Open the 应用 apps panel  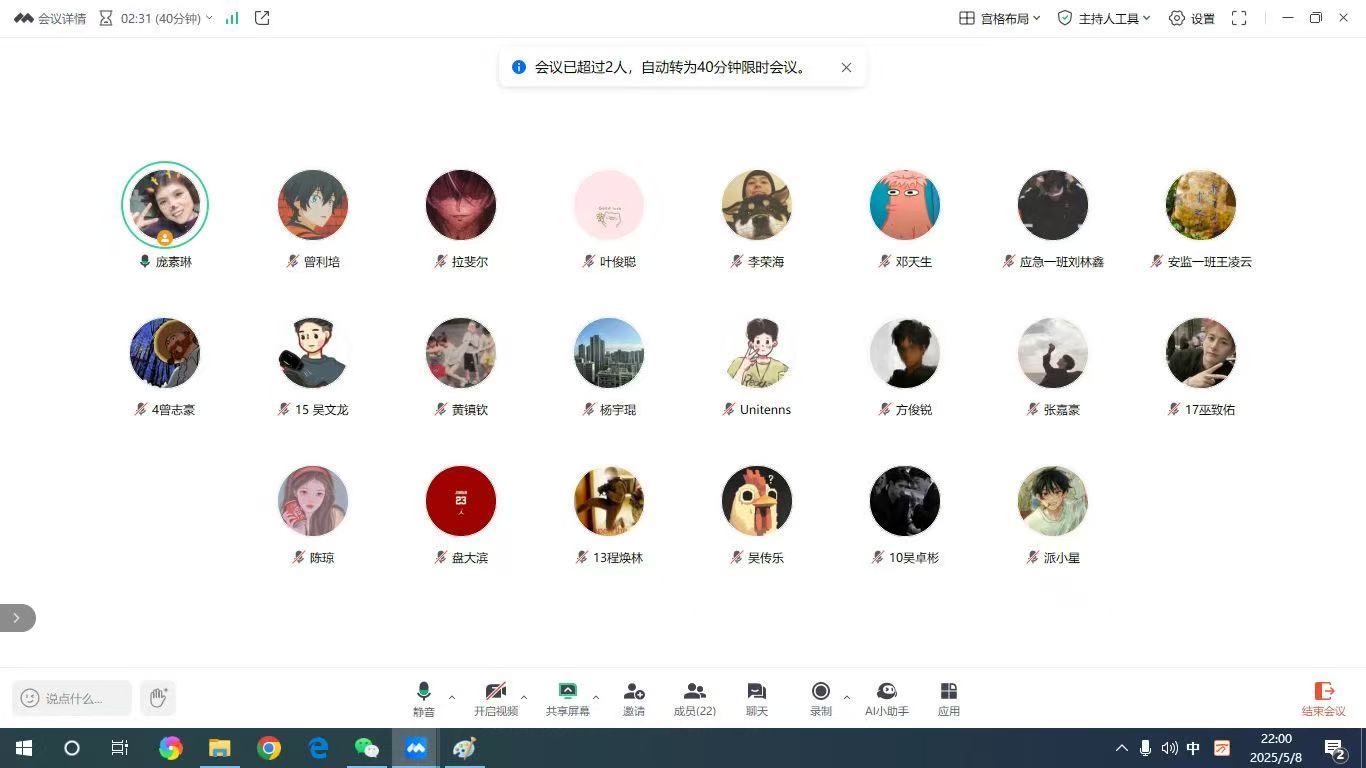click(x=949, y=699)
